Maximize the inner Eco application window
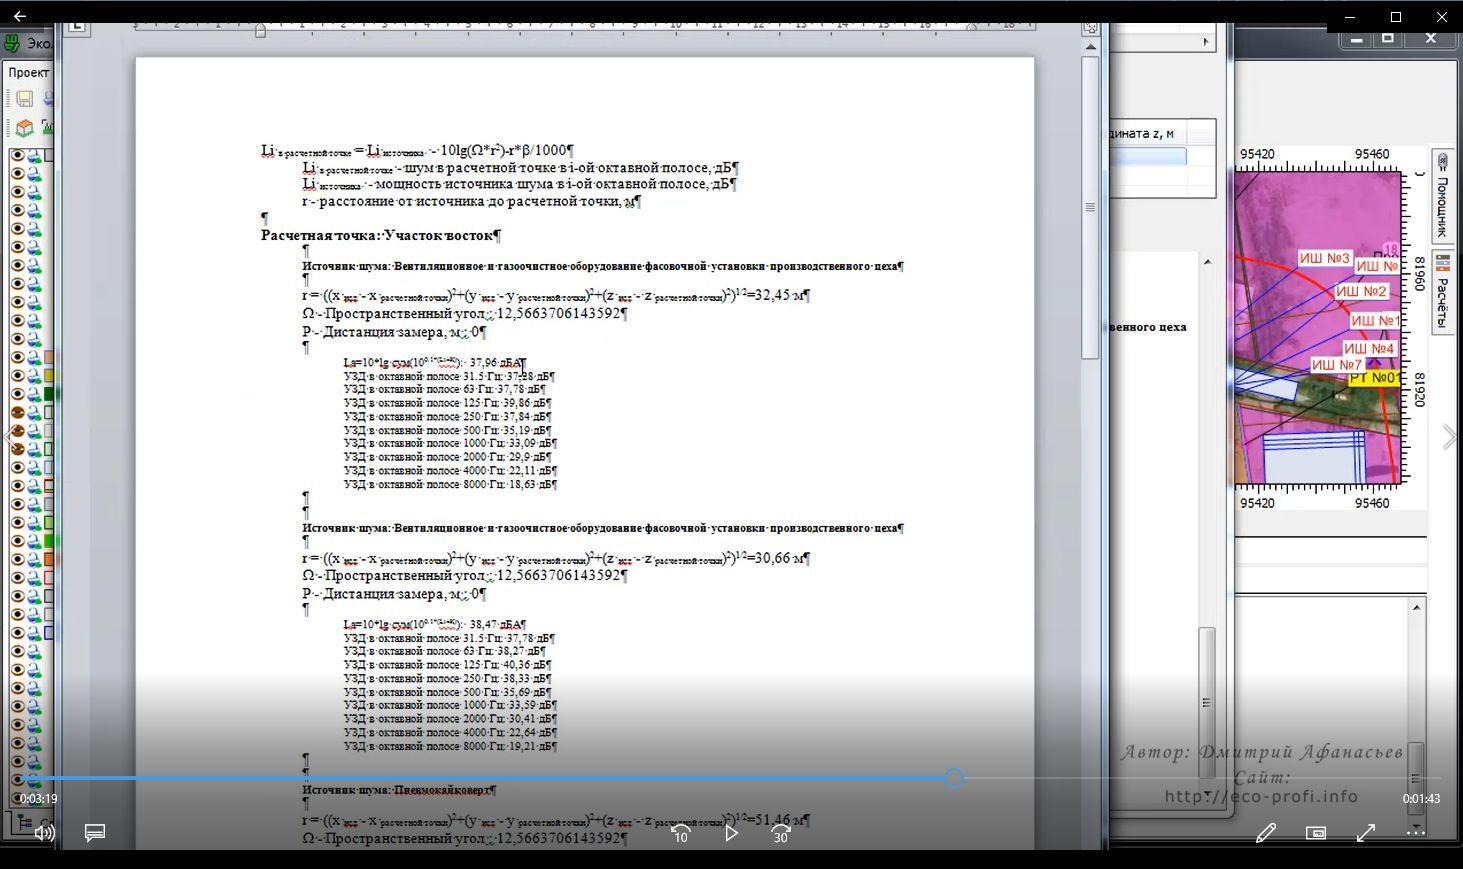 coord(1388,39)
